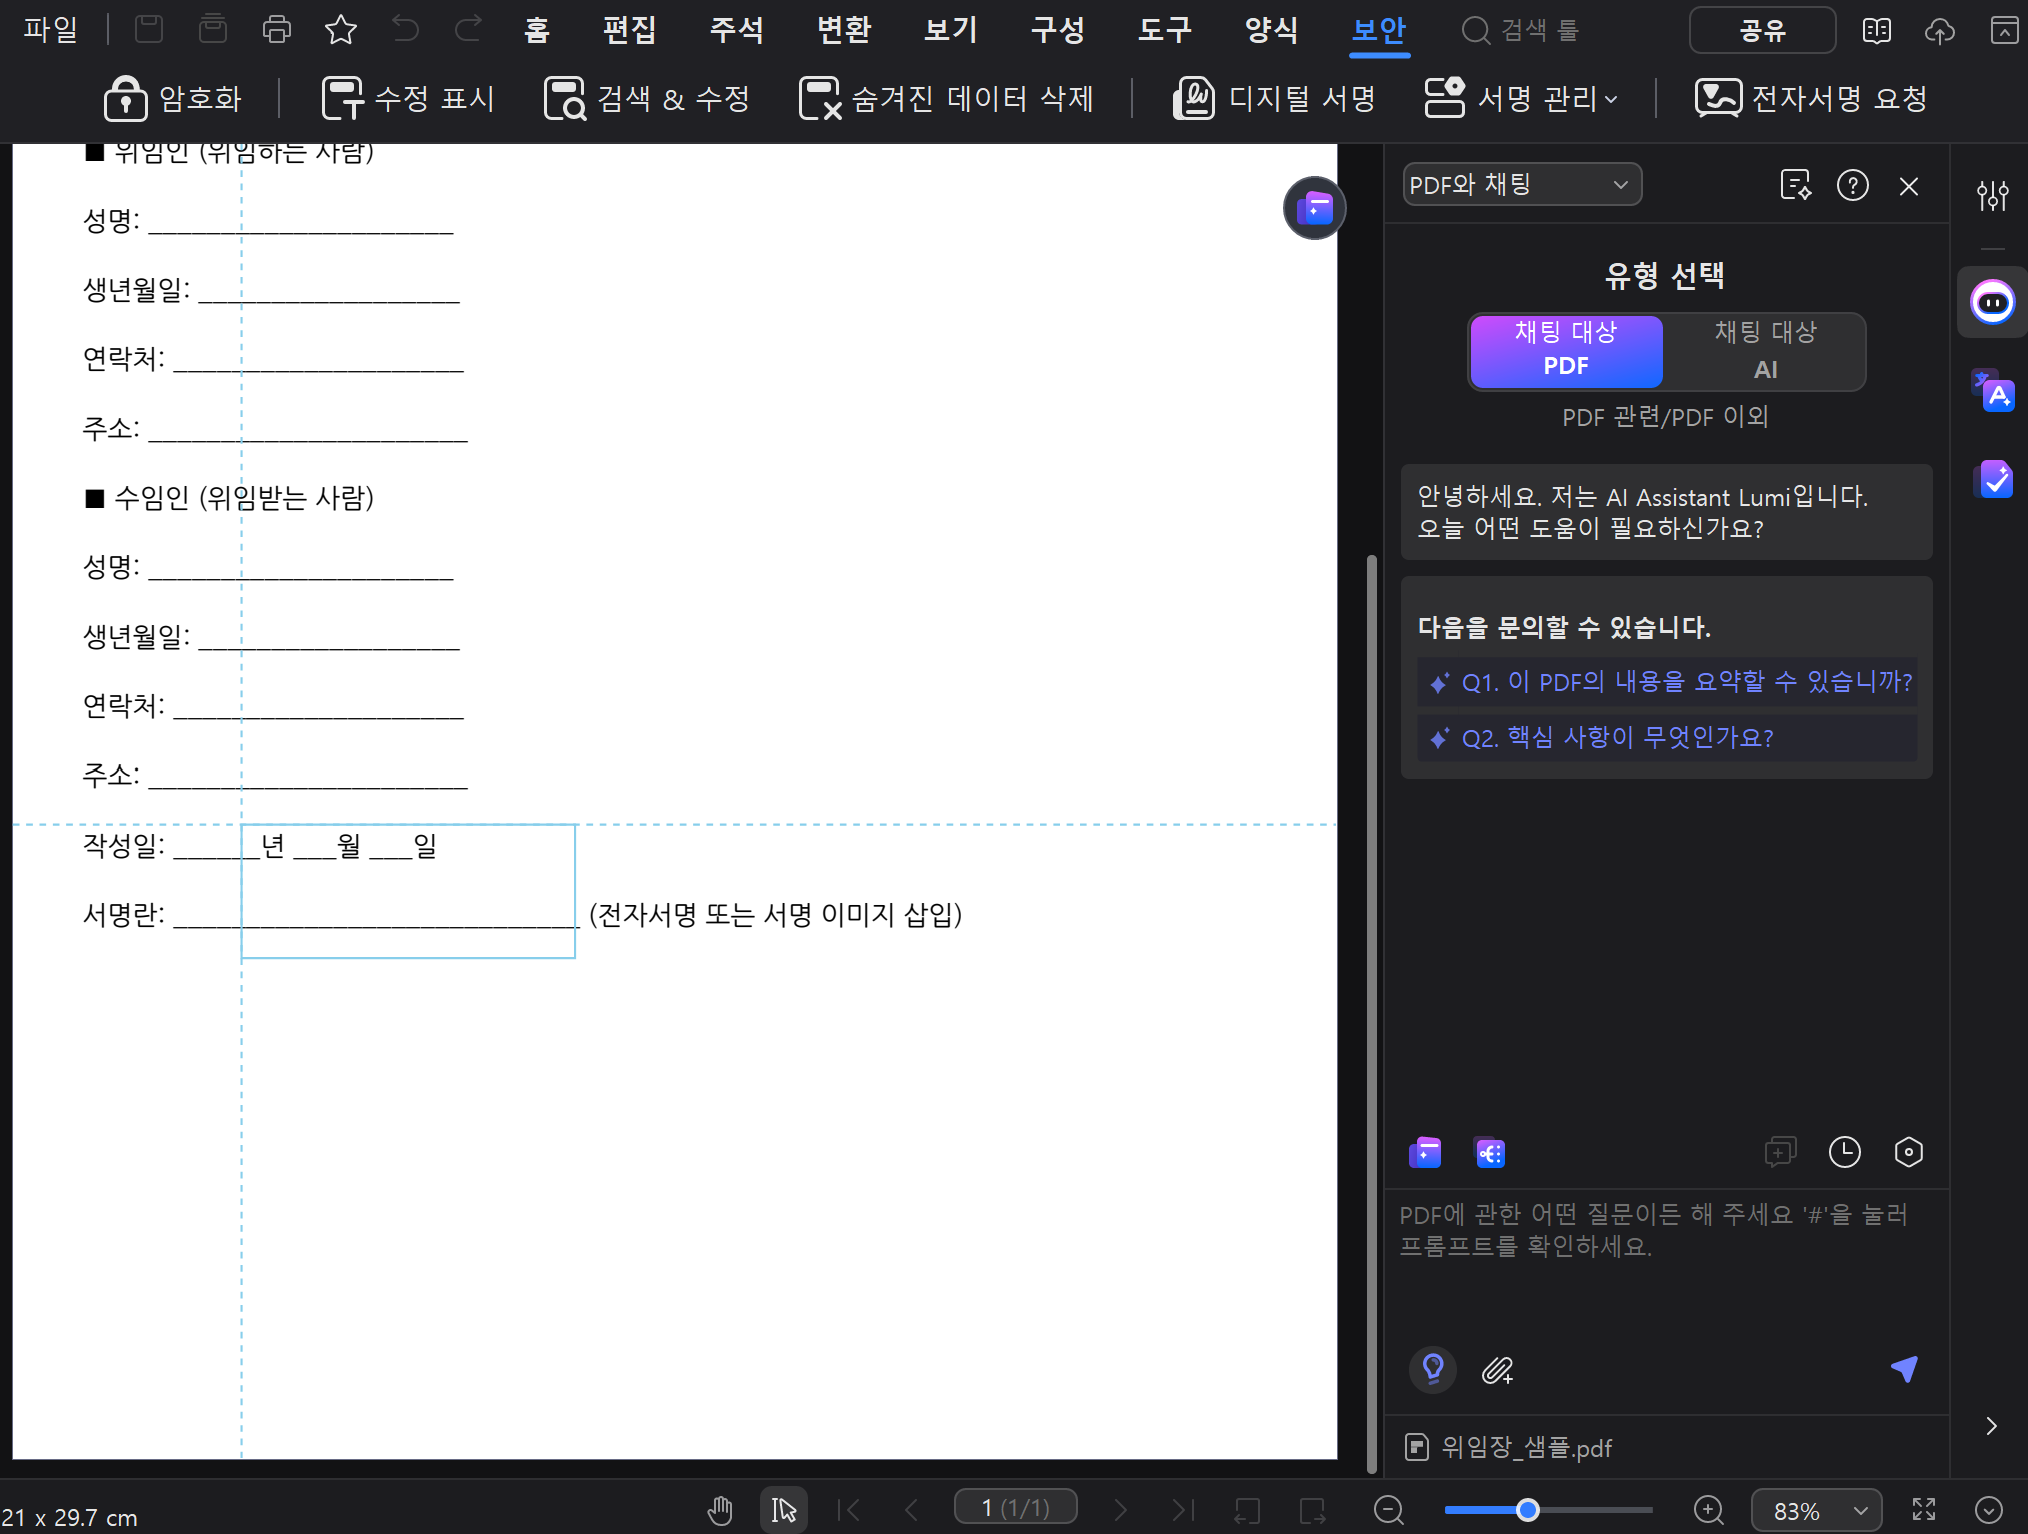Open chat history clock icon
Viewport: 2028px width, 1534px height.
click(1844, 1153)
